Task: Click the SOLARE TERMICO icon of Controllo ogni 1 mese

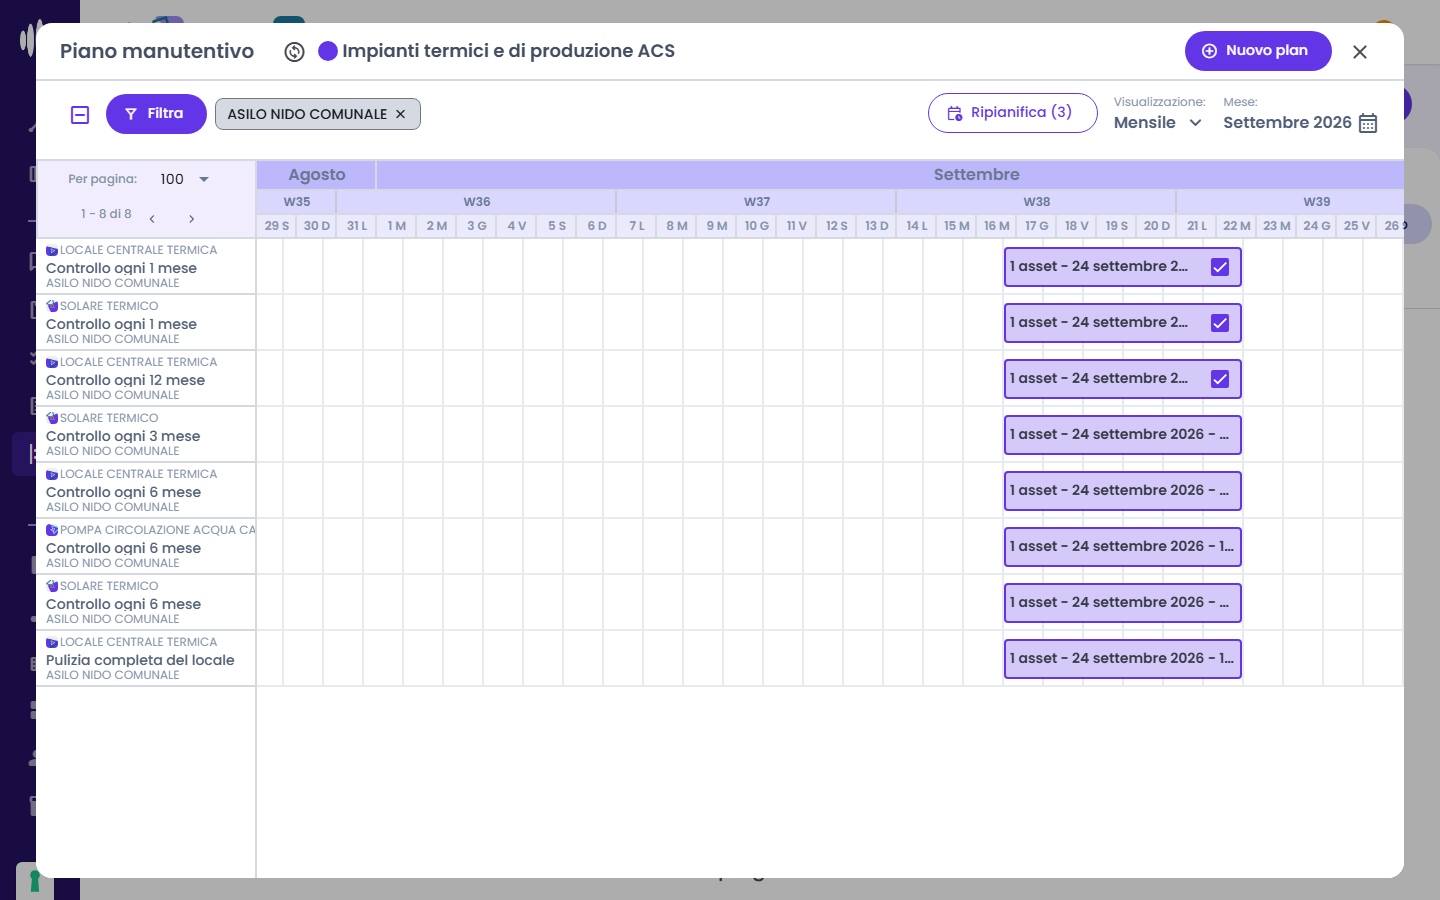Action: [x=52, y=307]
